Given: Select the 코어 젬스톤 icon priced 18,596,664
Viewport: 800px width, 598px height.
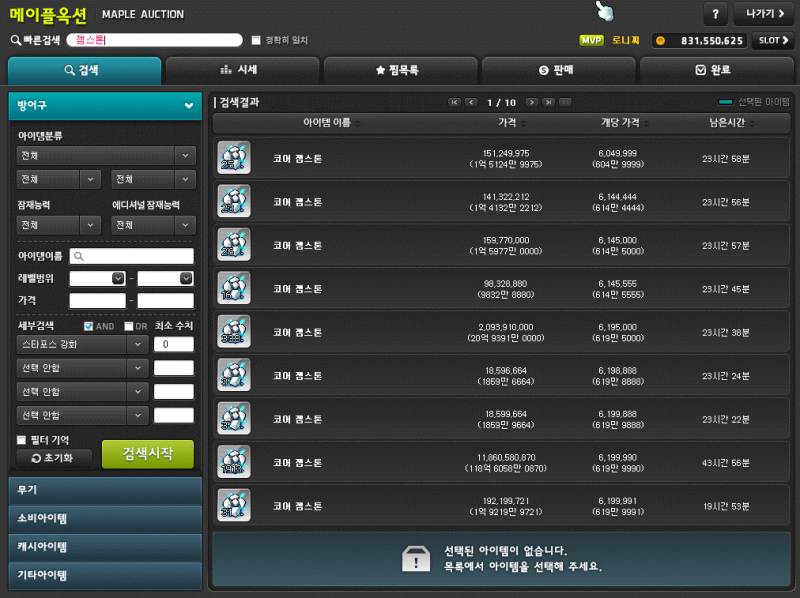Looking at the screenshot, I should [x=234, y=375].
